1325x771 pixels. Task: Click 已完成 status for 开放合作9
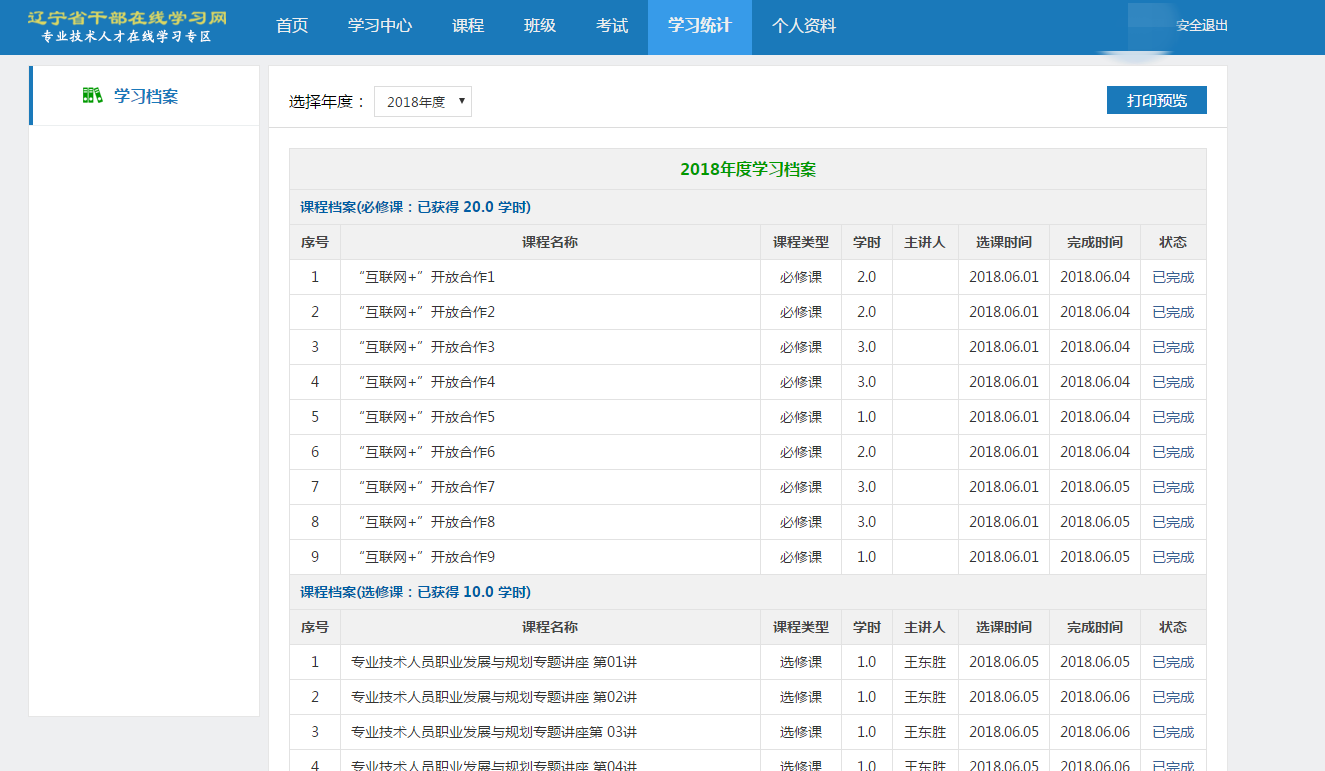point(1173,557)
